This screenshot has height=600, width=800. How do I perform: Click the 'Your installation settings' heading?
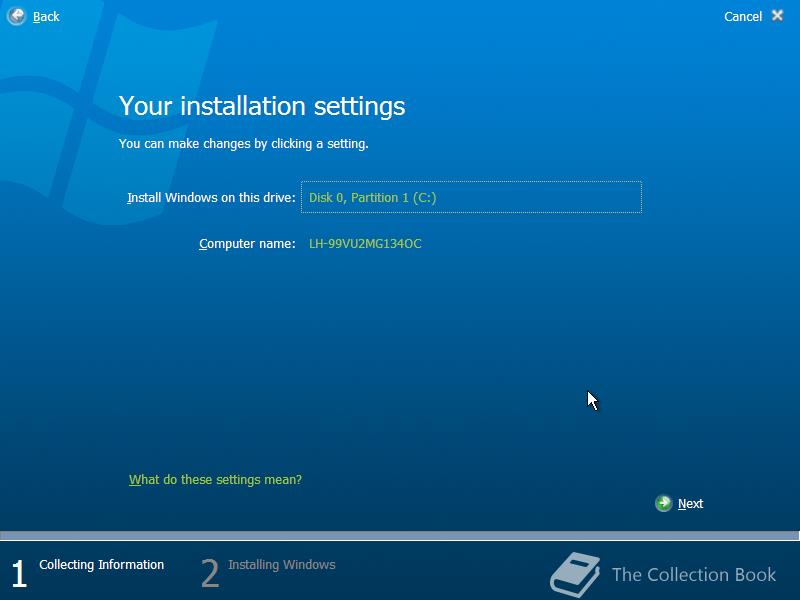pyautogui.click(x=262, y=106)
